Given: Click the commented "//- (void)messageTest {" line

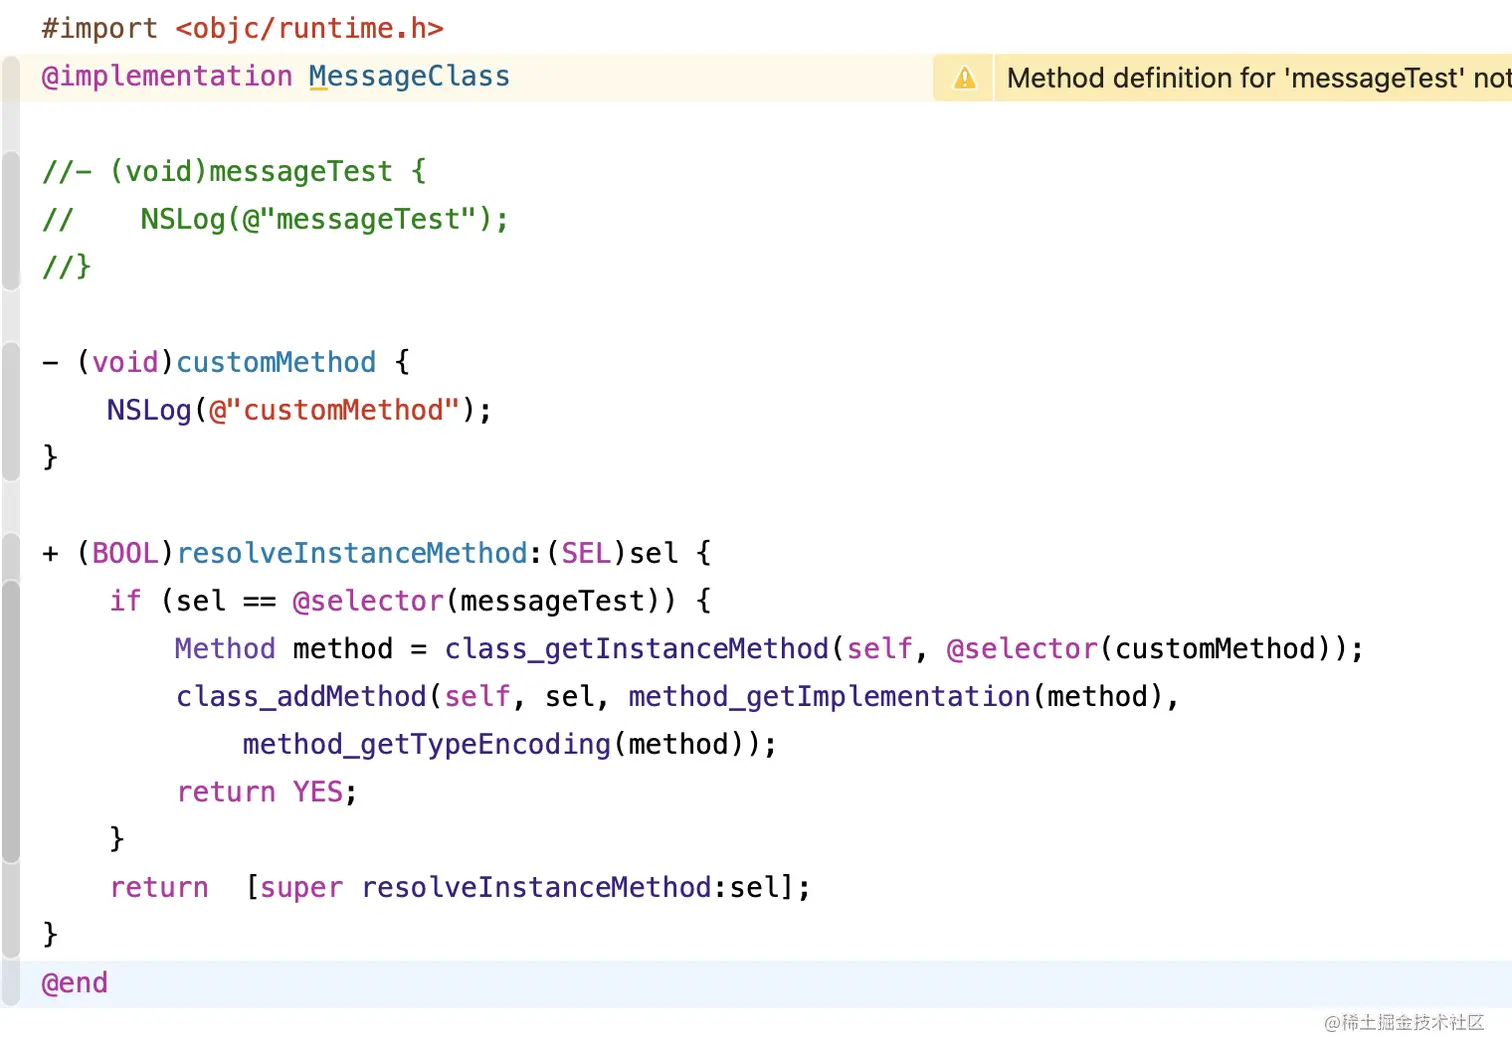Looking at the screenshot, I should (234, 171).
